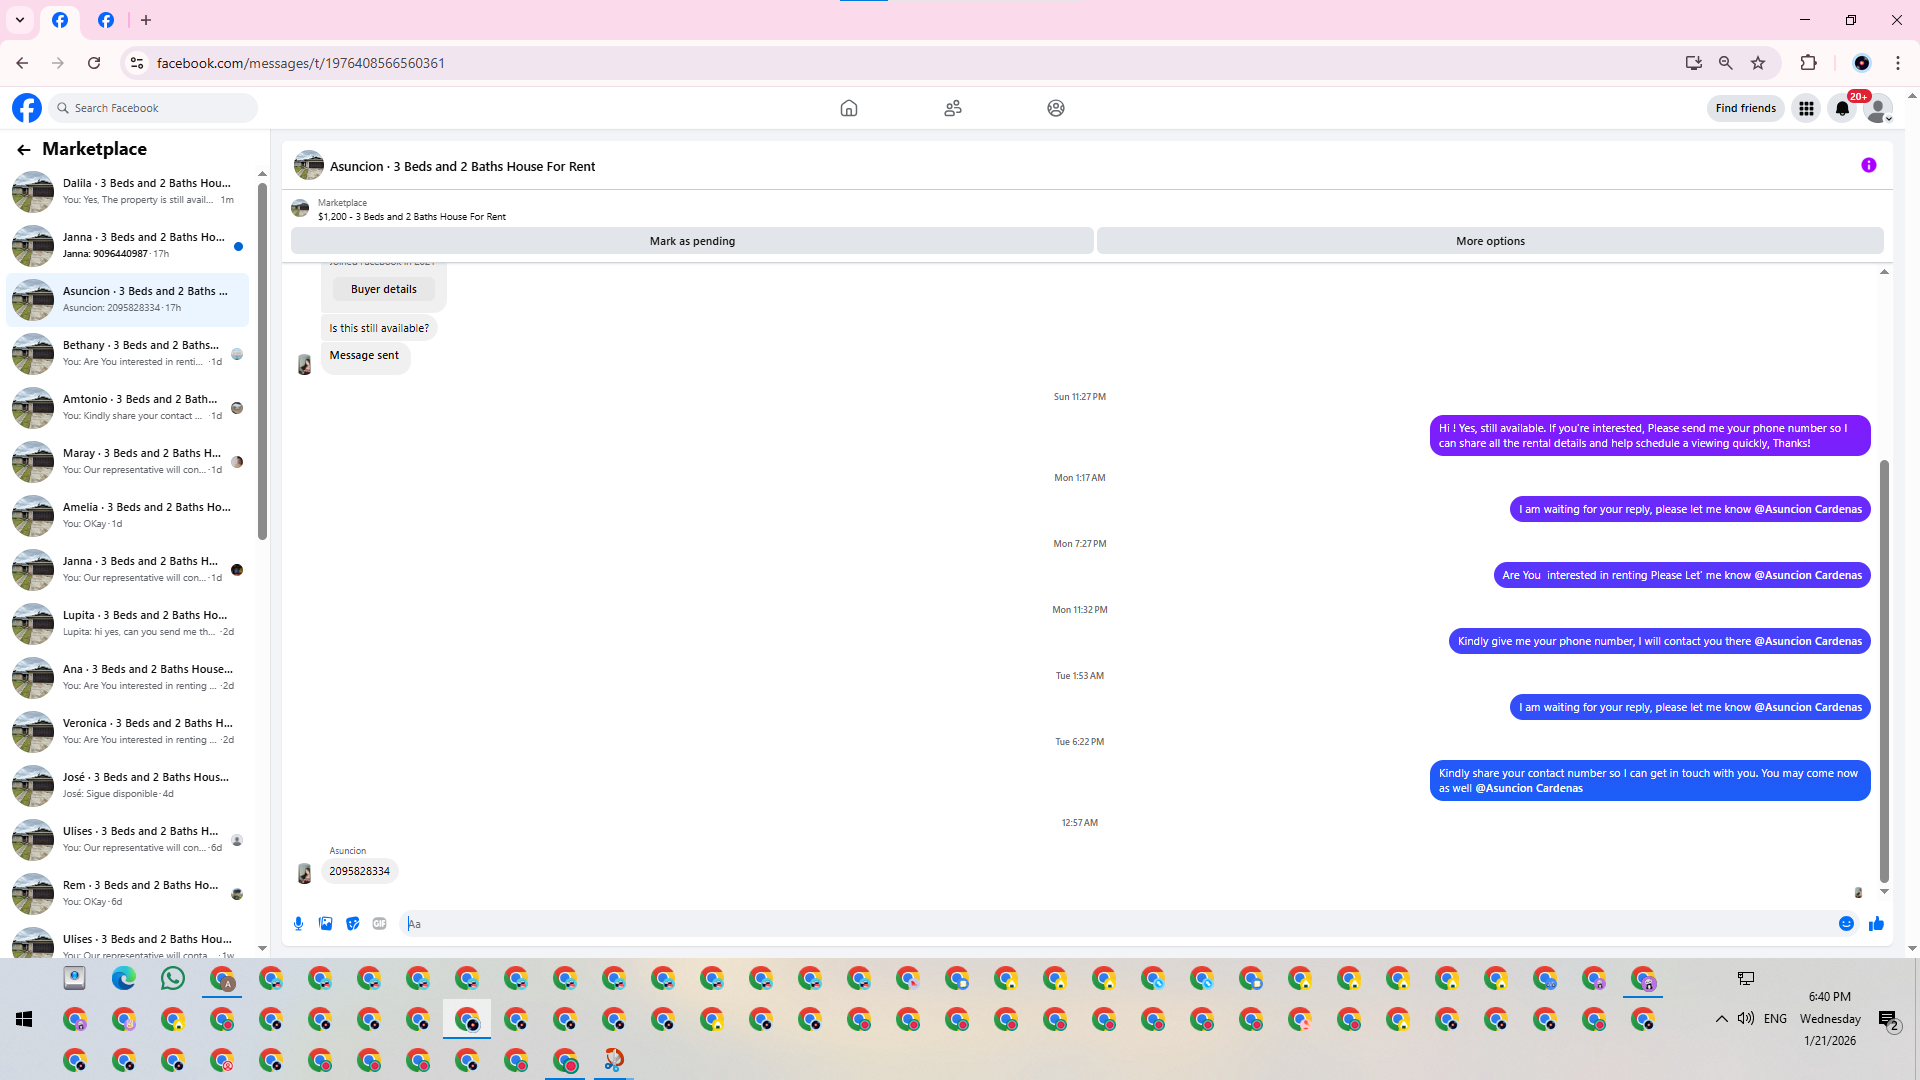
Task: Open the emoji picker in the composer
Action: click(1846, 924)
